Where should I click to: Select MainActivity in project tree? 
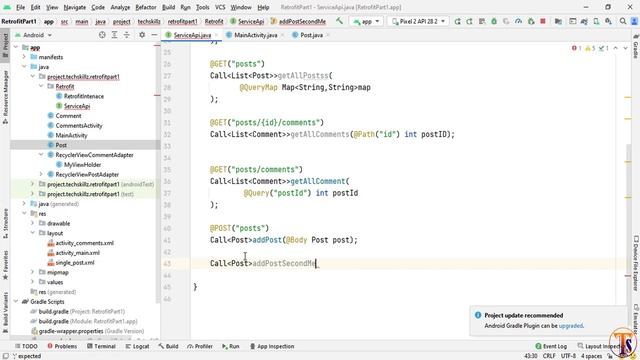coord(71,136)
